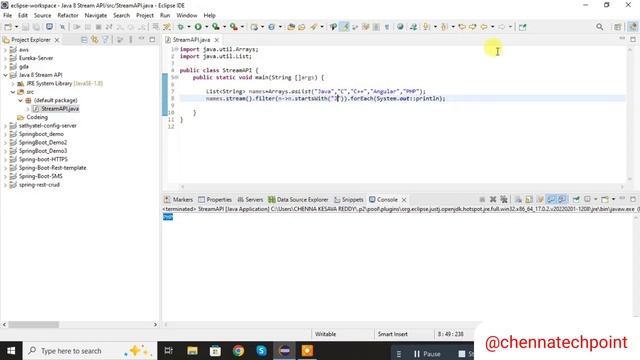Expand the Eureka-Server project
The image size is (640, 360).
(5, 58)
